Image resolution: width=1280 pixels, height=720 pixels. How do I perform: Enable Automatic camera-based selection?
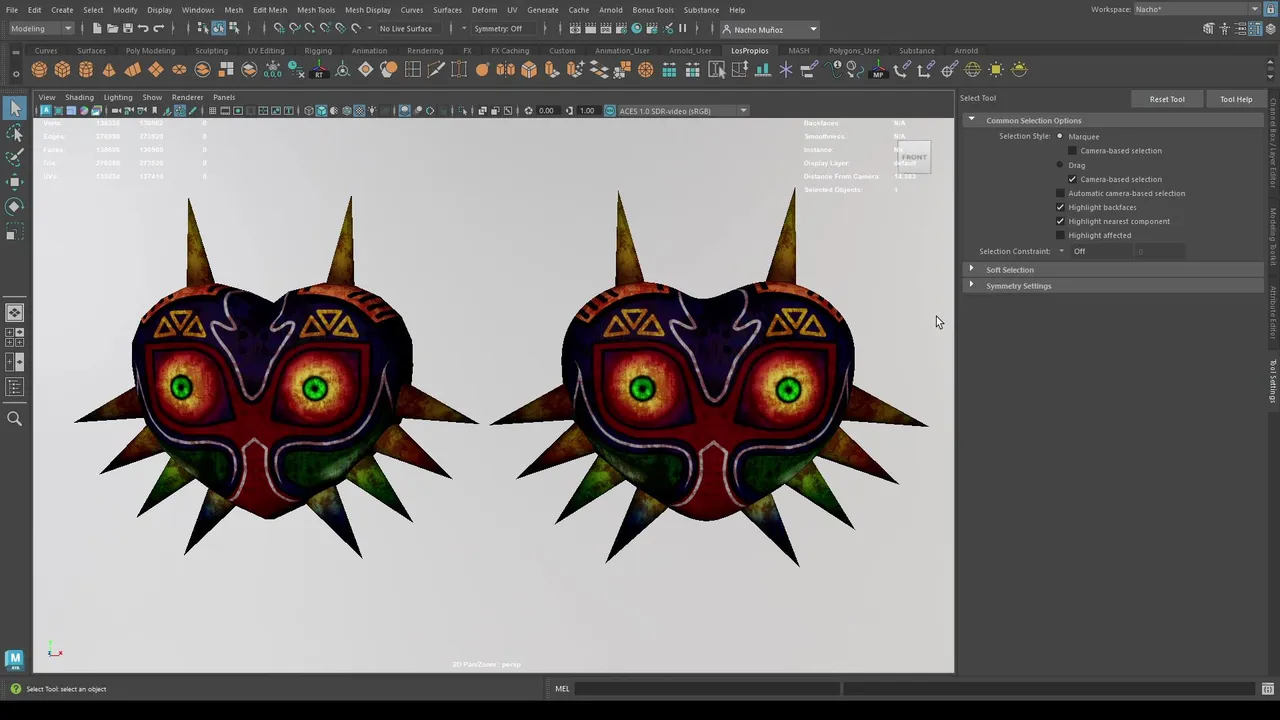click(1061, 193)
